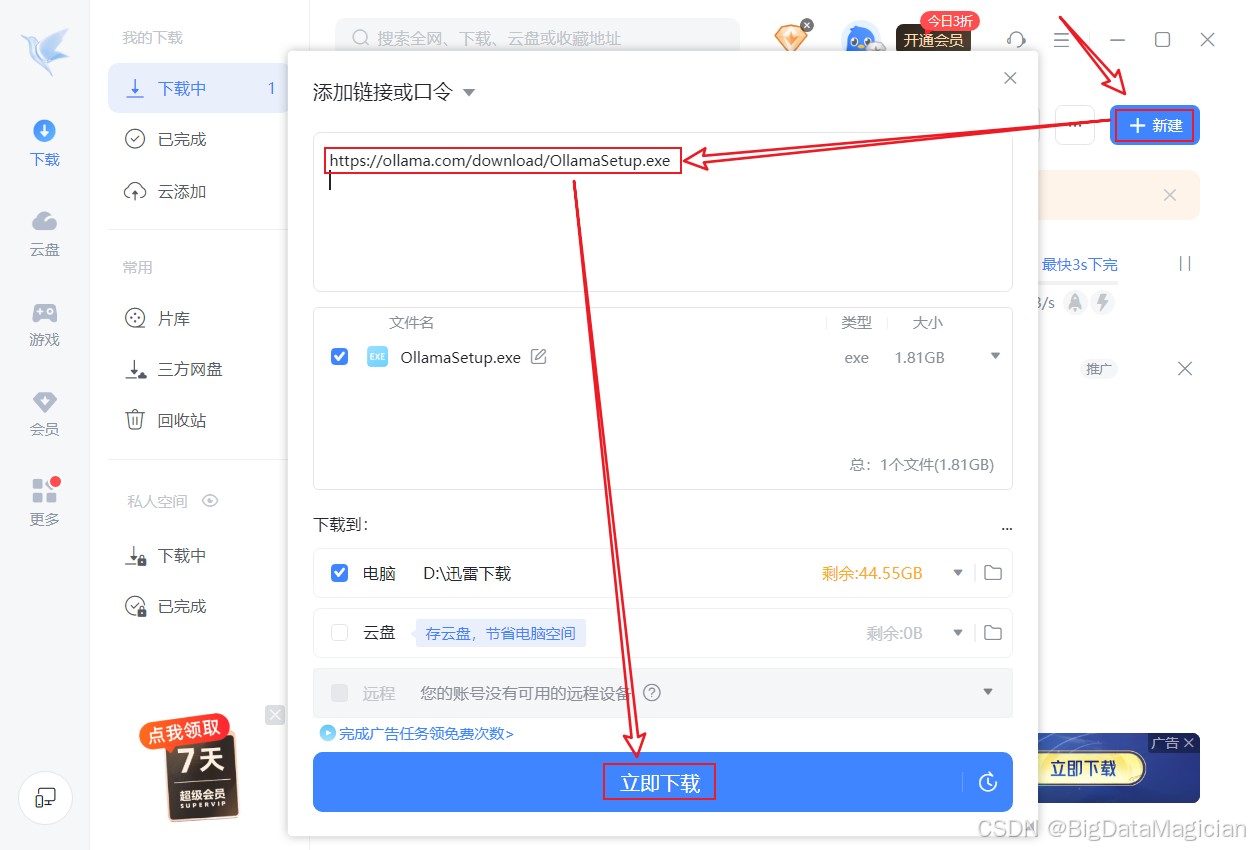Viewport: 1250px width, 850px height.
Task: Dismiss the orange notice banner
Action: (1170, 195)
